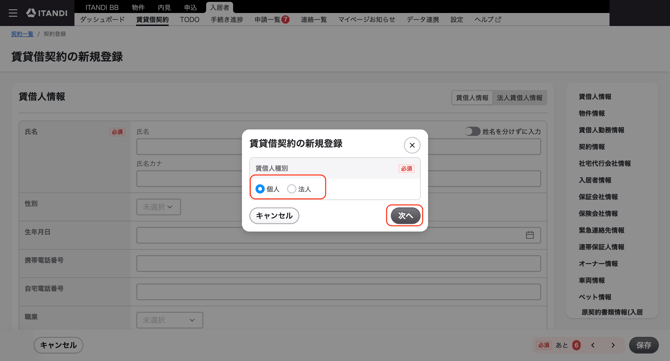Click the 自宅電話番号 input field
This screenshot has height=361, width=670.
pos(338,292)
